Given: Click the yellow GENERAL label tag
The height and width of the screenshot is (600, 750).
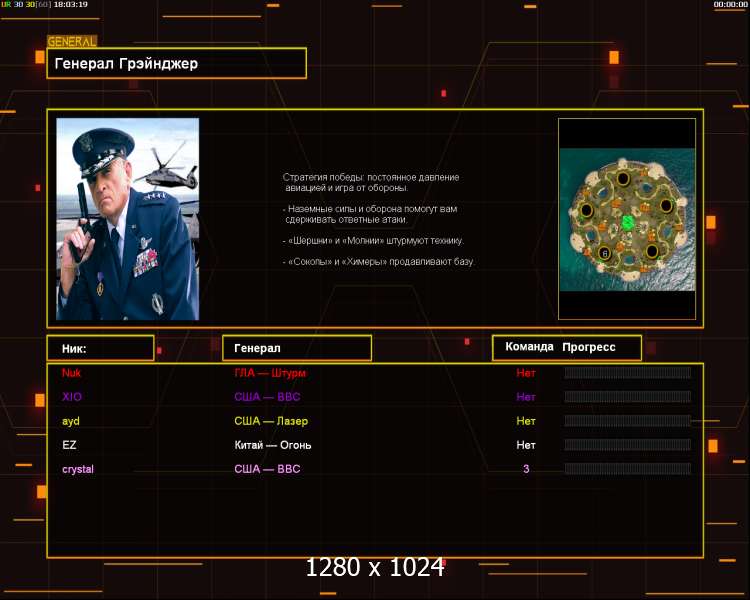Looking at the screenshot, I should [72, 42].
